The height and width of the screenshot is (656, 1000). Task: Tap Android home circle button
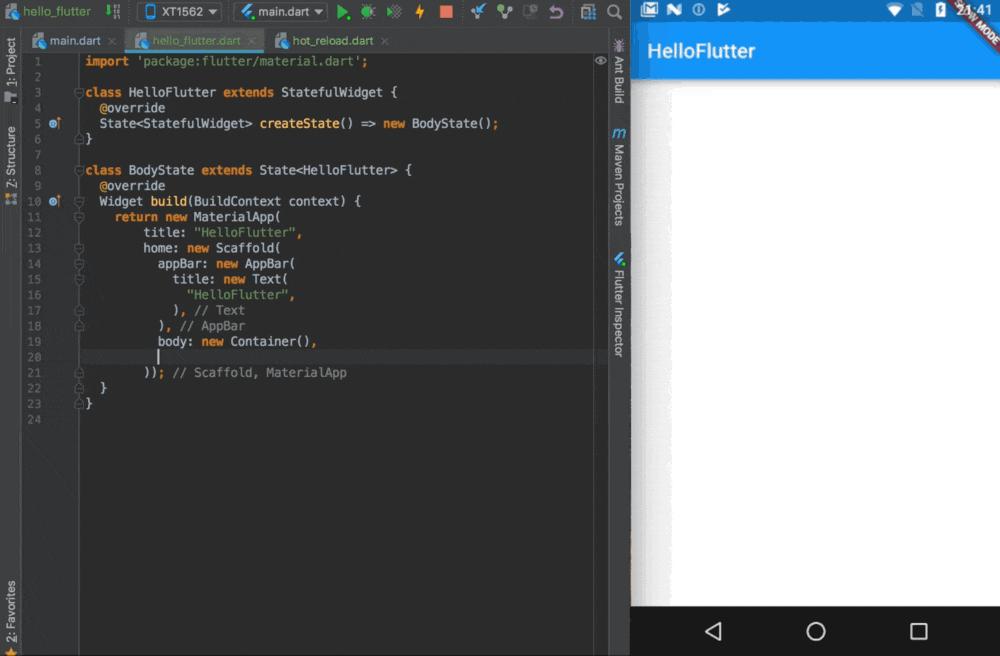[815, 631]
